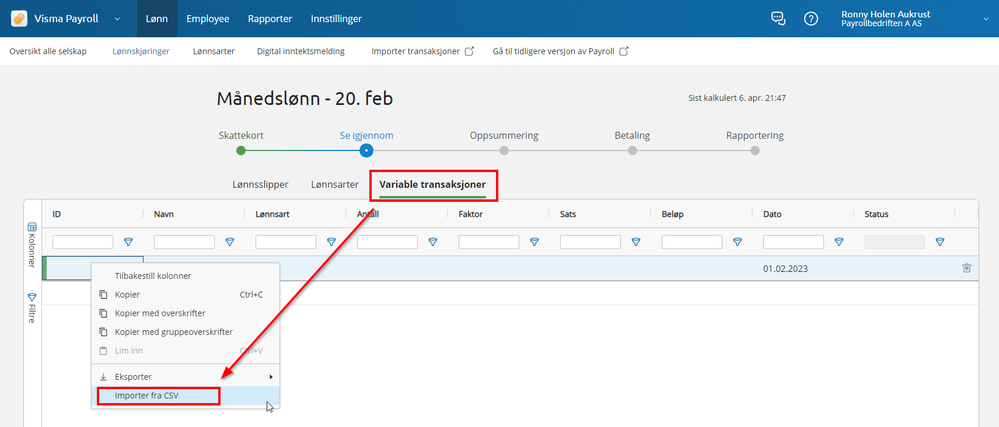The width and height of the screenshot is (999, 427).
Task: Jump to the Oppsummering step marker
Action: [504, 150]
